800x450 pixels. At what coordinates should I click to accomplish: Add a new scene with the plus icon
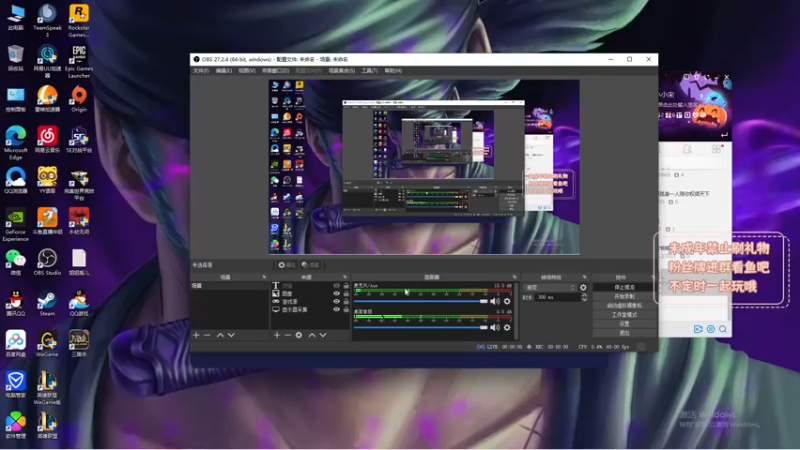point(196,335)
